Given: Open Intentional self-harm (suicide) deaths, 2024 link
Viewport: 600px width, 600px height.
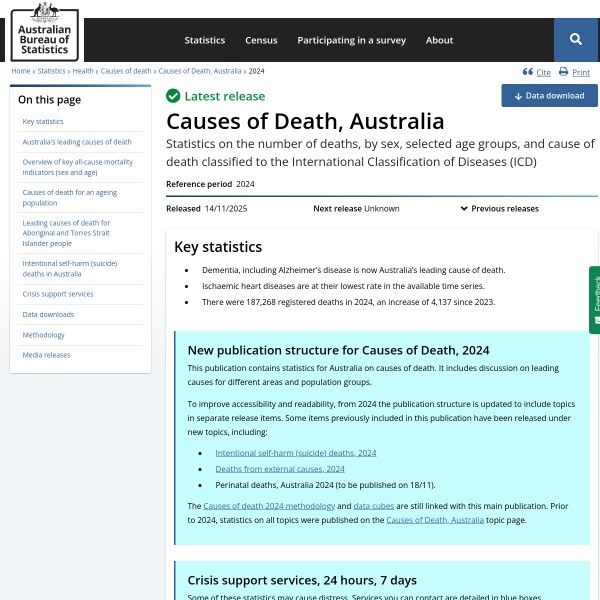Looking at the screenshot, I should click(x=295, y=453).
